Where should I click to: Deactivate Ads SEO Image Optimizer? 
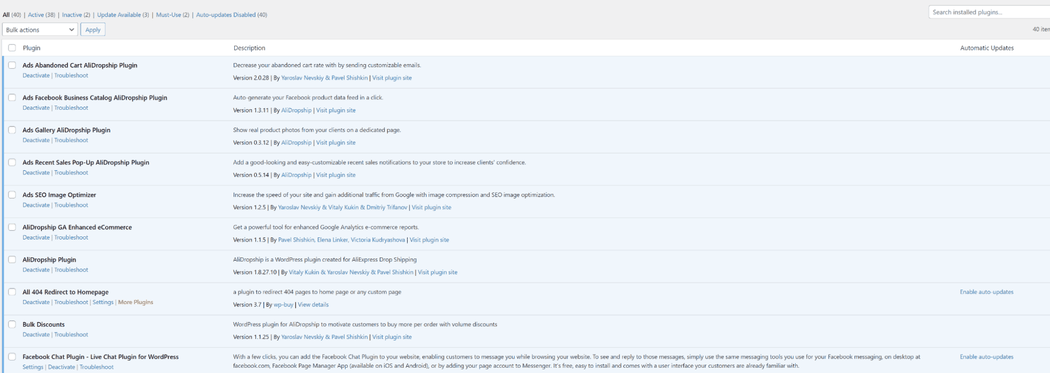tap(36, 205)
